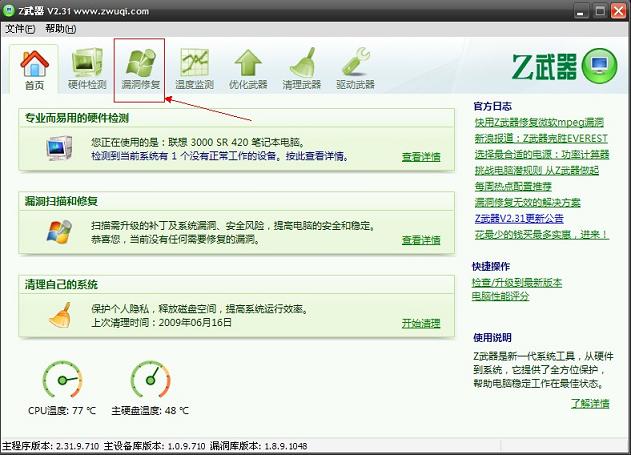
Task: Open the 文件(F) menu
Action: (x=20, y=29)
